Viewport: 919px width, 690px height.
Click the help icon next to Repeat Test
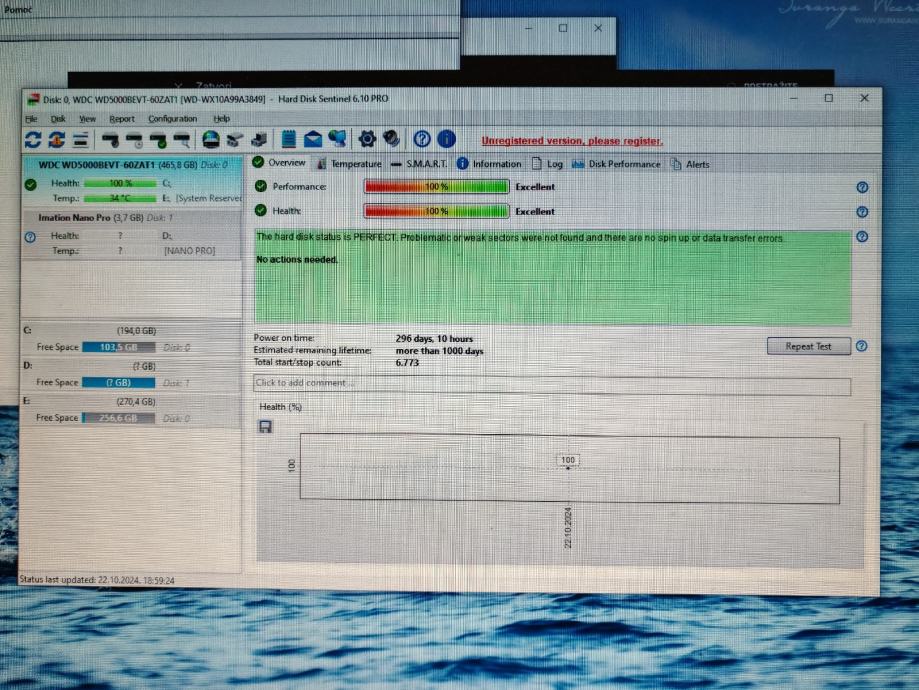(862, 346)
